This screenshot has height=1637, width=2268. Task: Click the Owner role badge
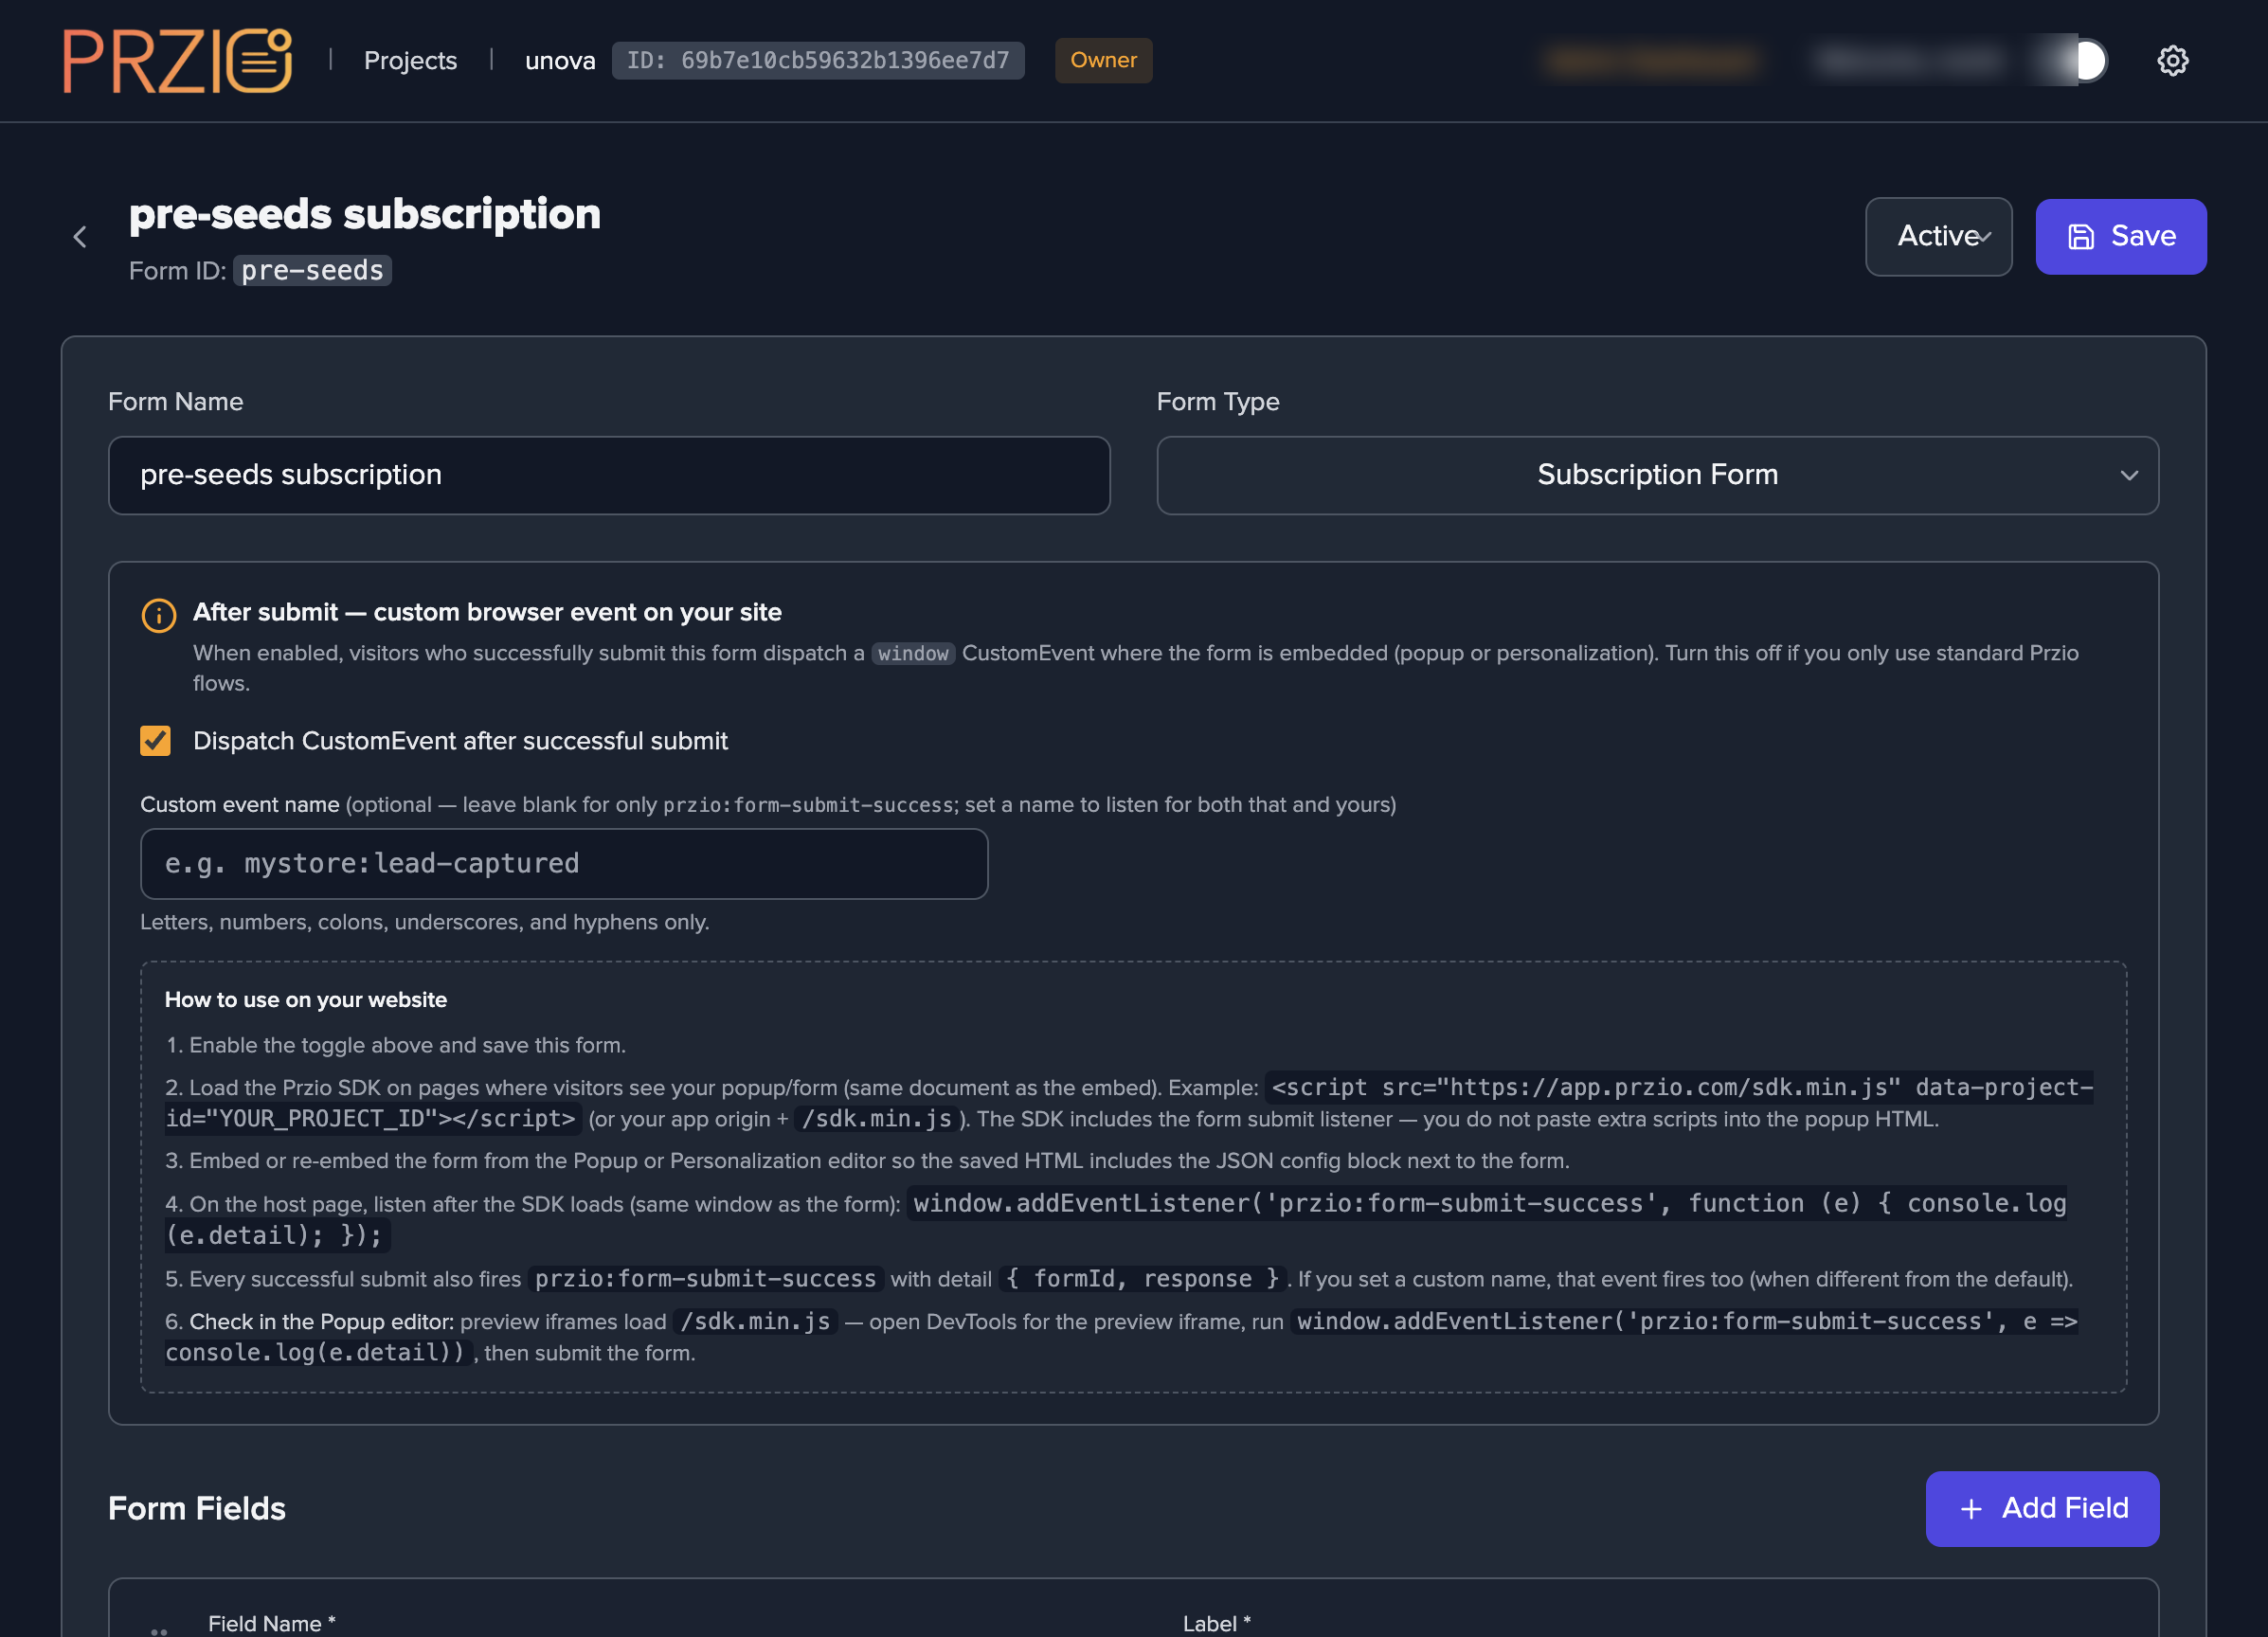point(1103,60)
